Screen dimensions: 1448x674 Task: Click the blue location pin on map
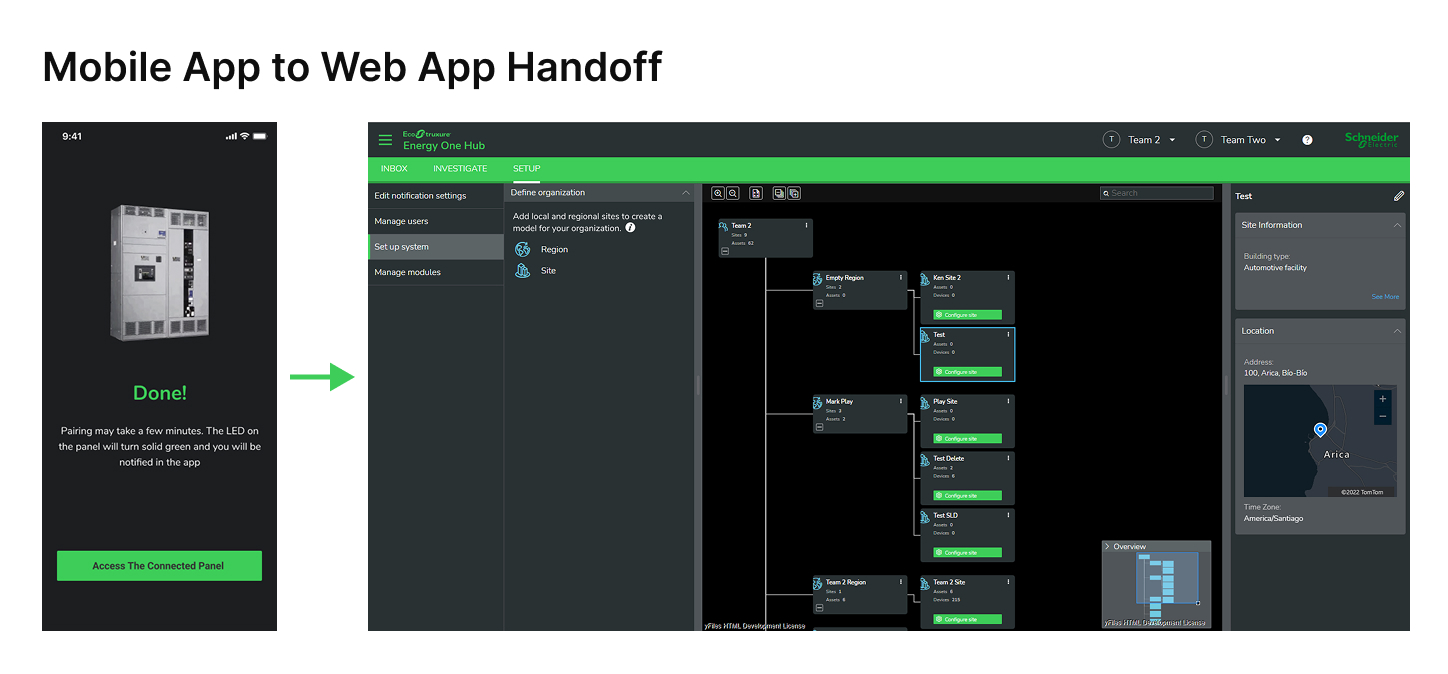1320,430
